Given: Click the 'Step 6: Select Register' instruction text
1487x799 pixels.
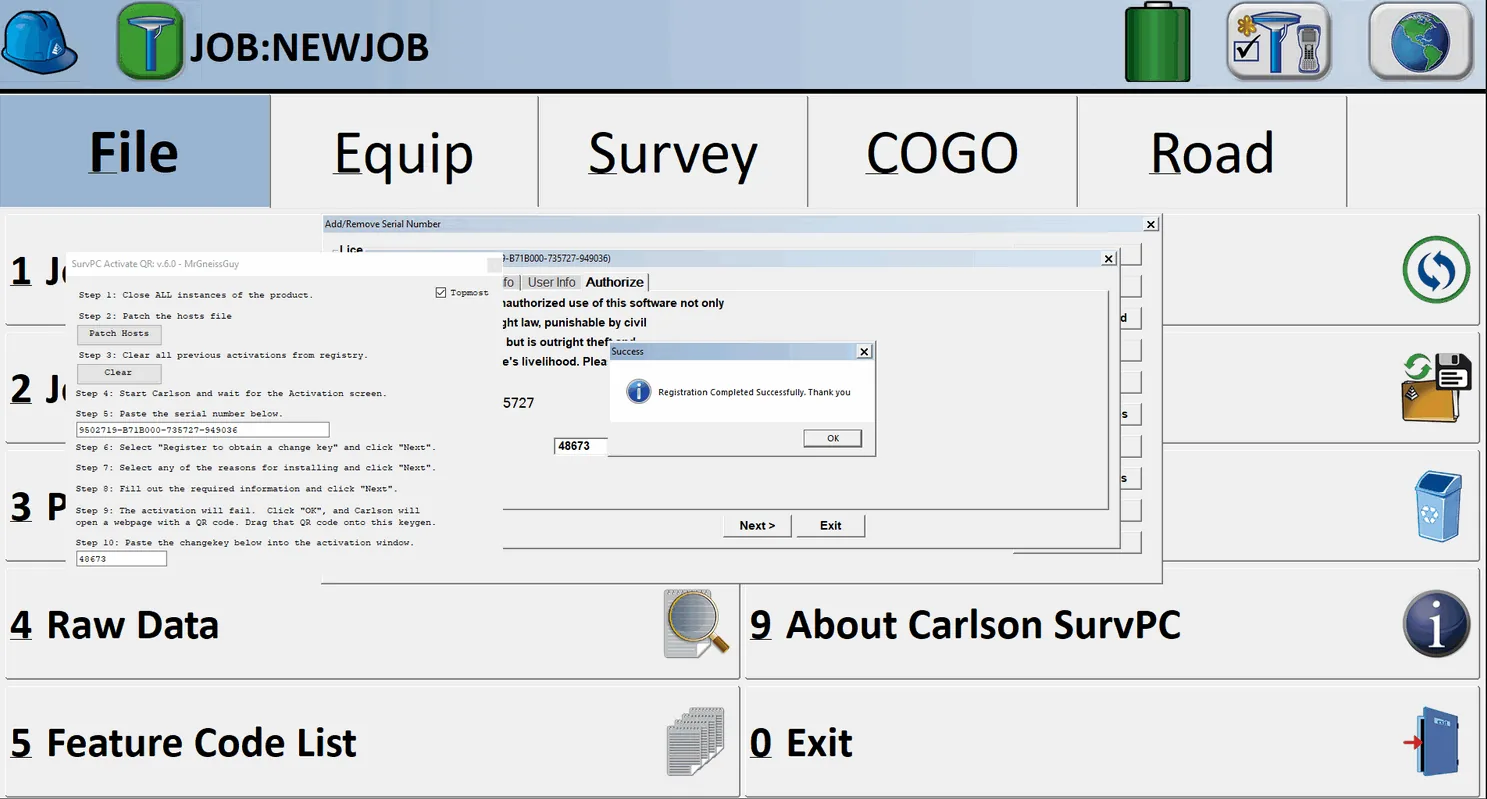Looking at the screenshot, I should pos(257,447).
